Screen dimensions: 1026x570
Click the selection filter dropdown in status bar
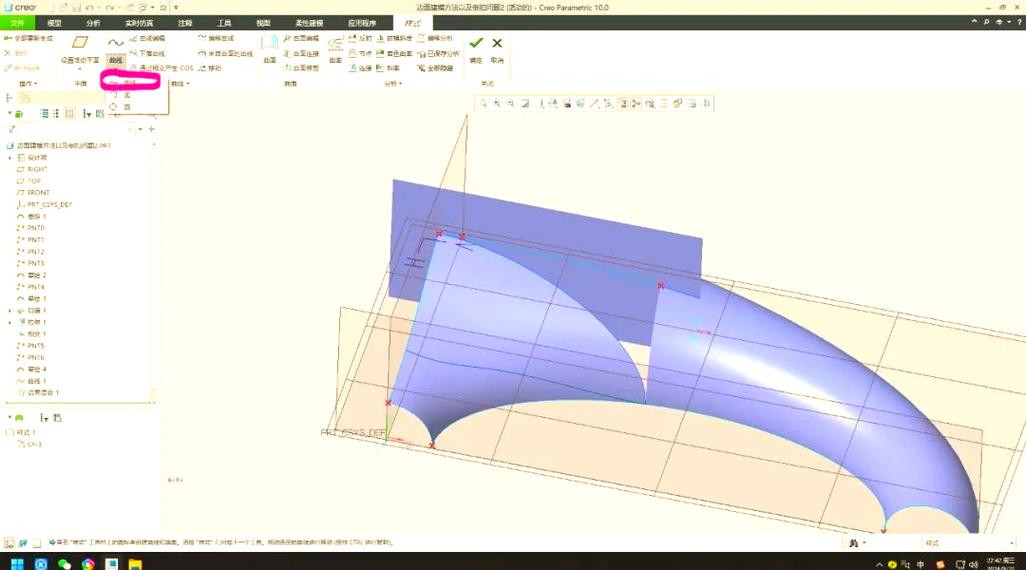[x=968, y=543]
